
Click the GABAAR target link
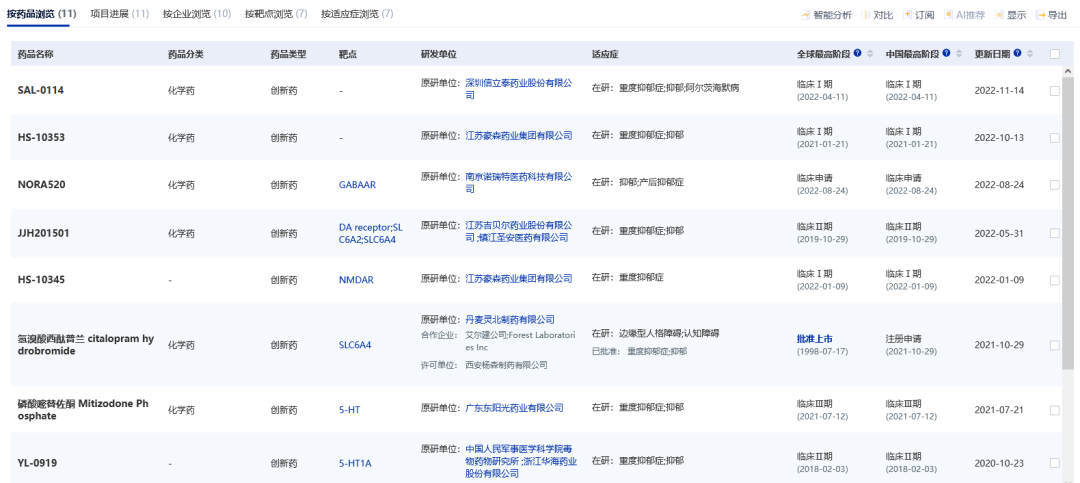[358, 184]
